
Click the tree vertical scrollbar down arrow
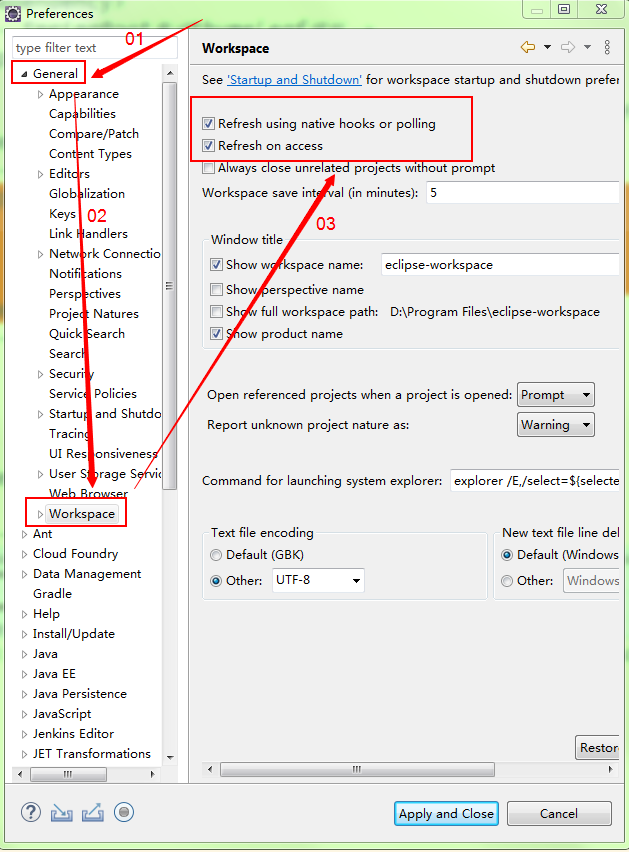pyautogui.click(x=170, y=757)
